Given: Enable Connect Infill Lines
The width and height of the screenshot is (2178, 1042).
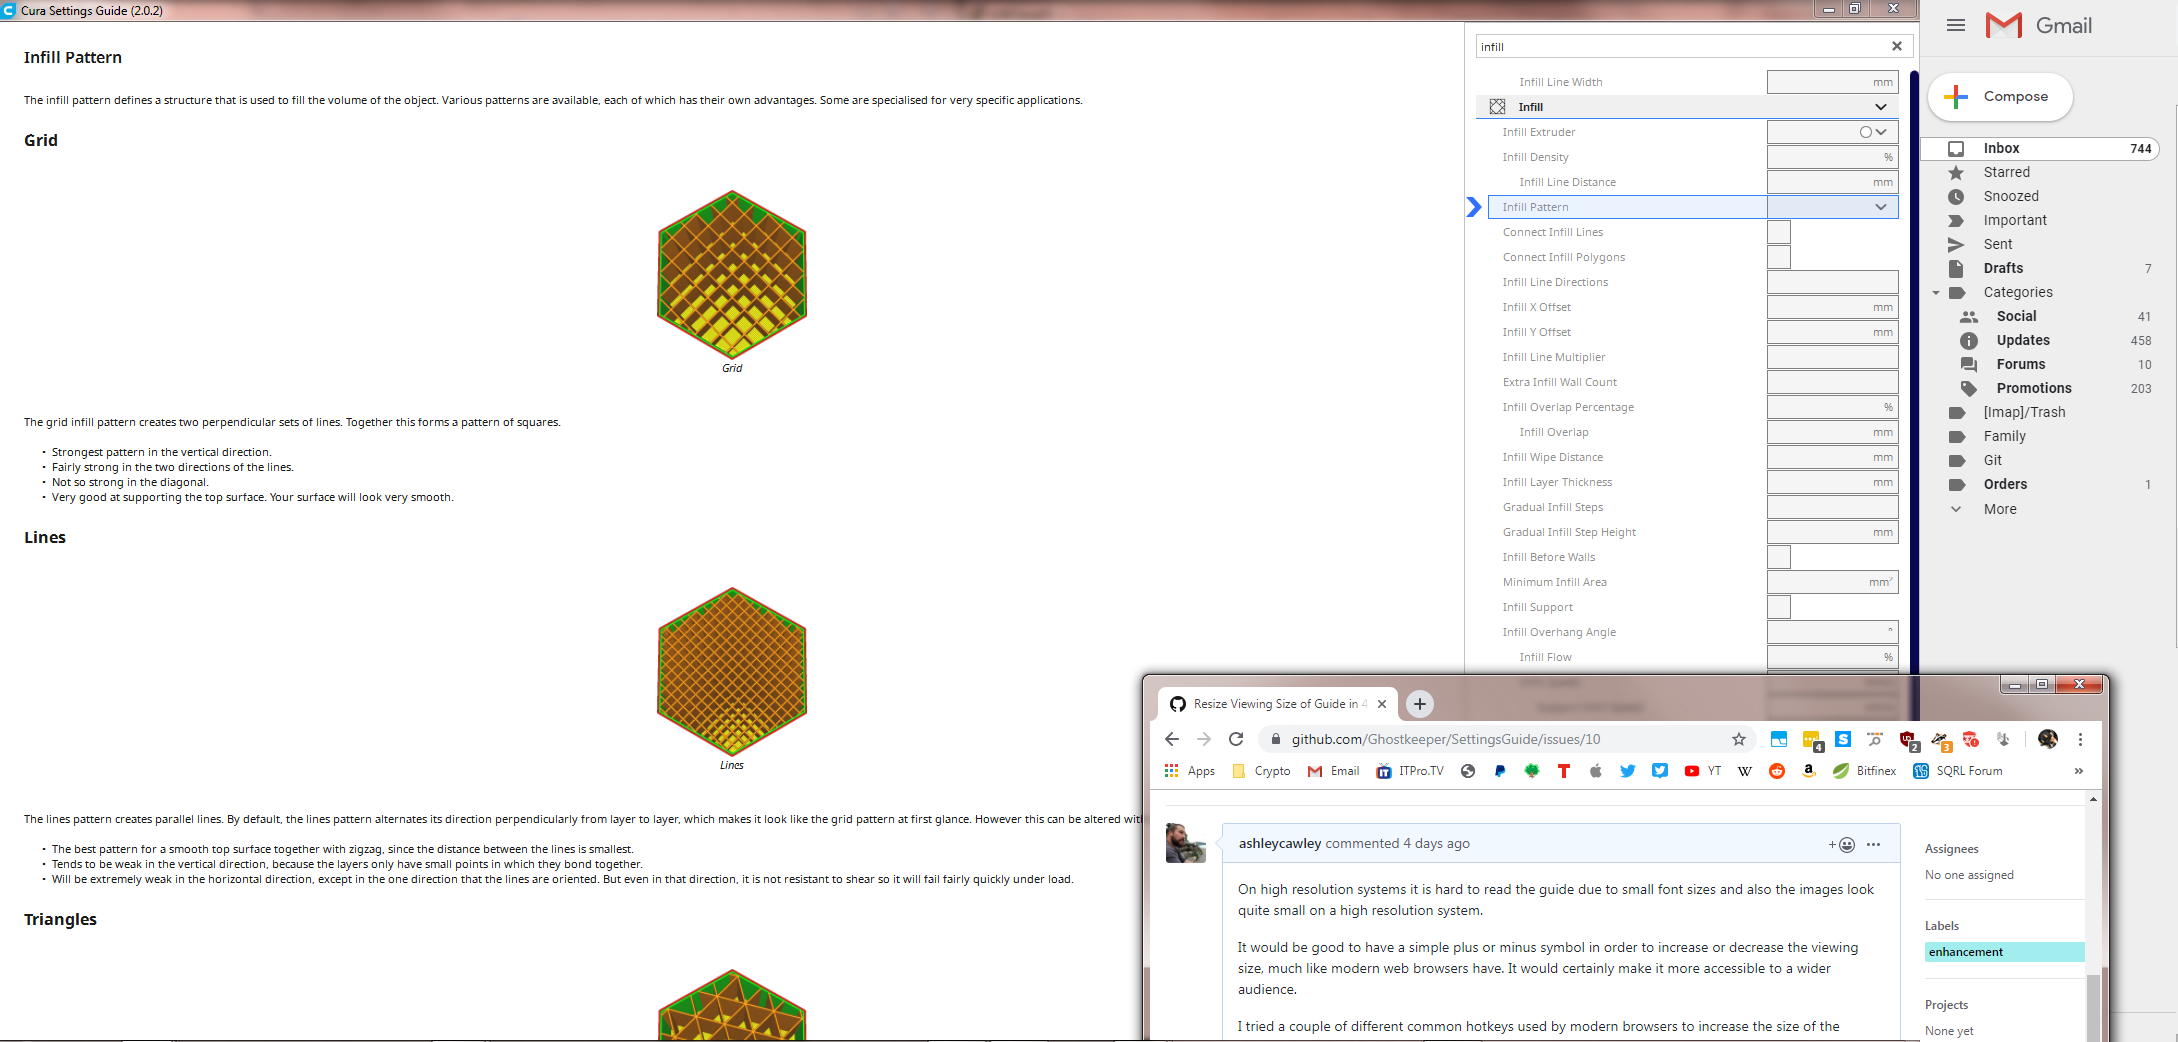Looking at the screenshot, I should pos(1778,231).
